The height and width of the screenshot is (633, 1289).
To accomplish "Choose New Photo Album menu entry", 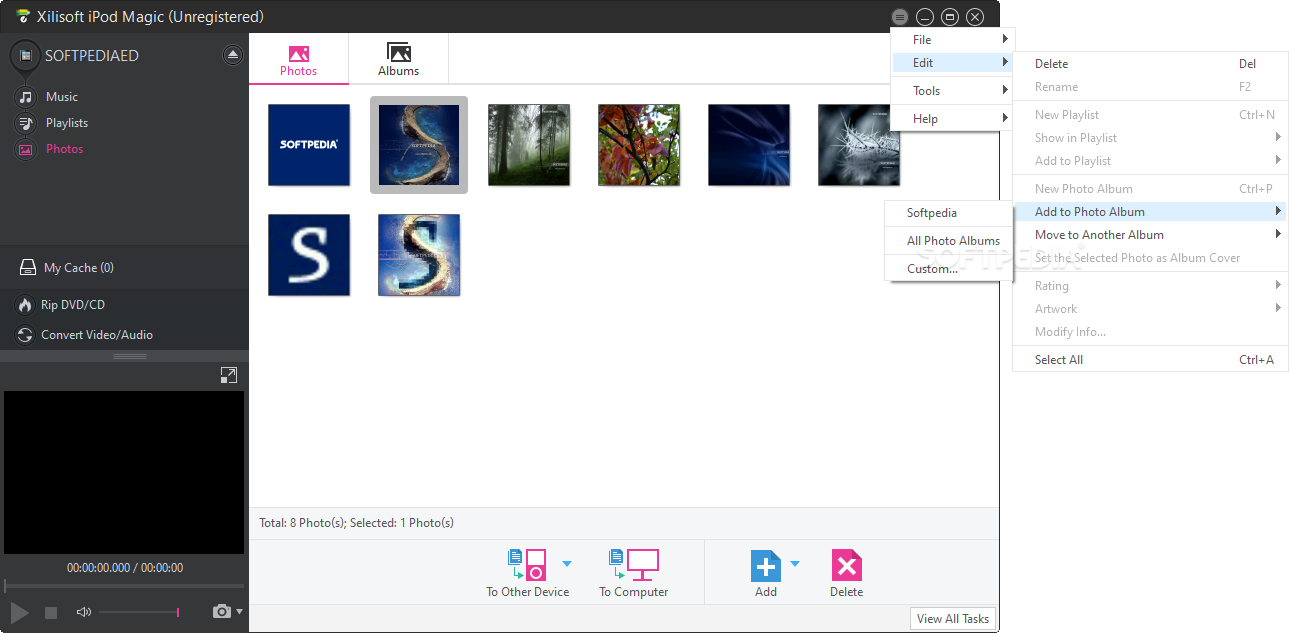I will [1150, 189].
